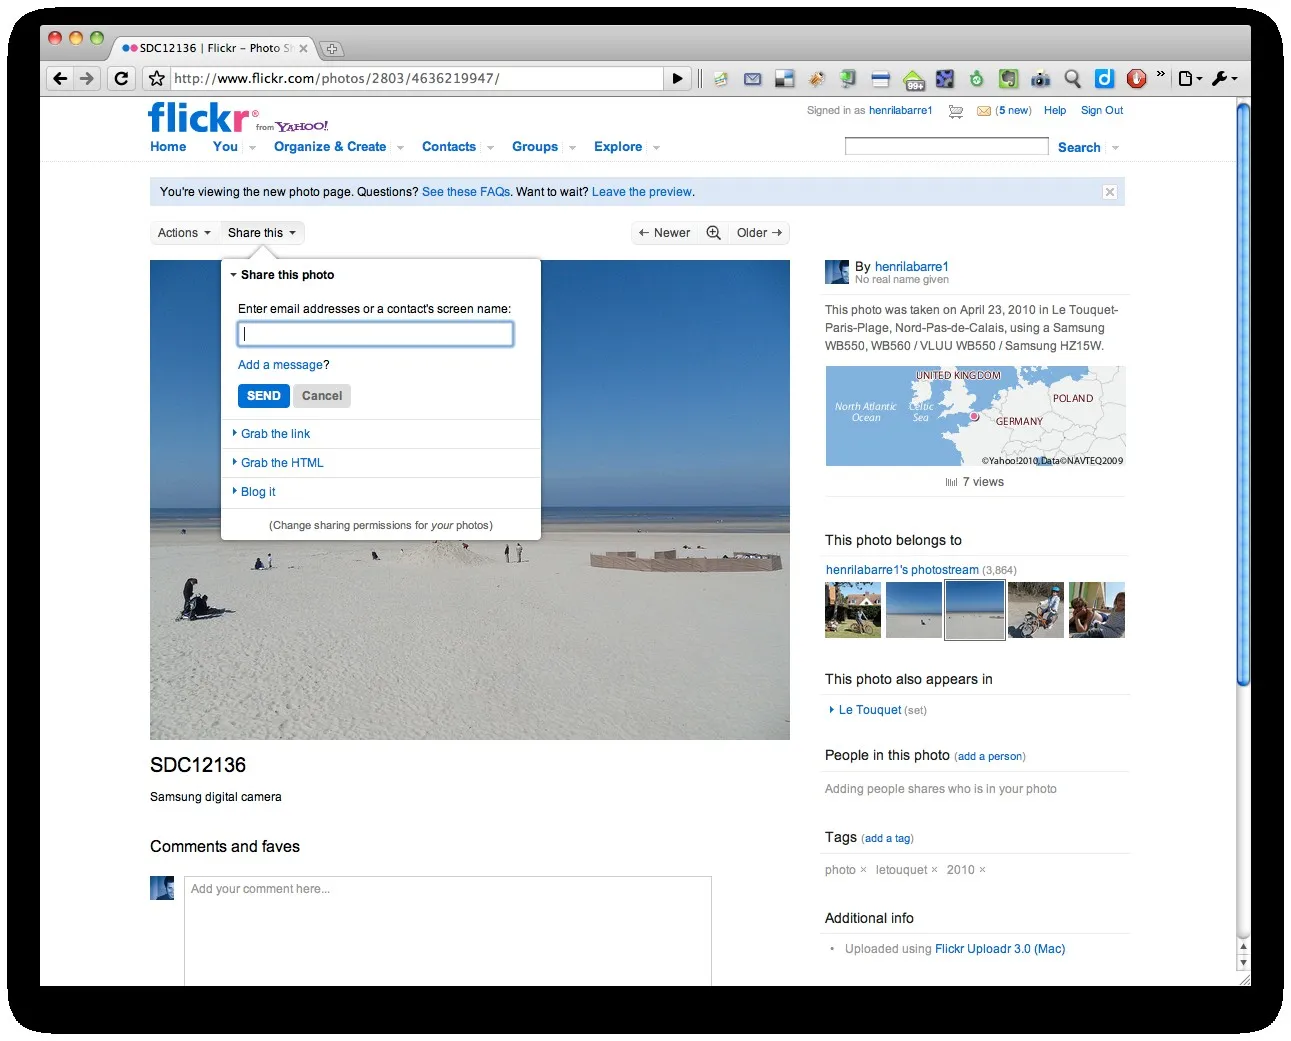Click the green house 99+ extension icon
Image resolution: width=1291 pixels, height=1041 pixels.
[913, 79]
